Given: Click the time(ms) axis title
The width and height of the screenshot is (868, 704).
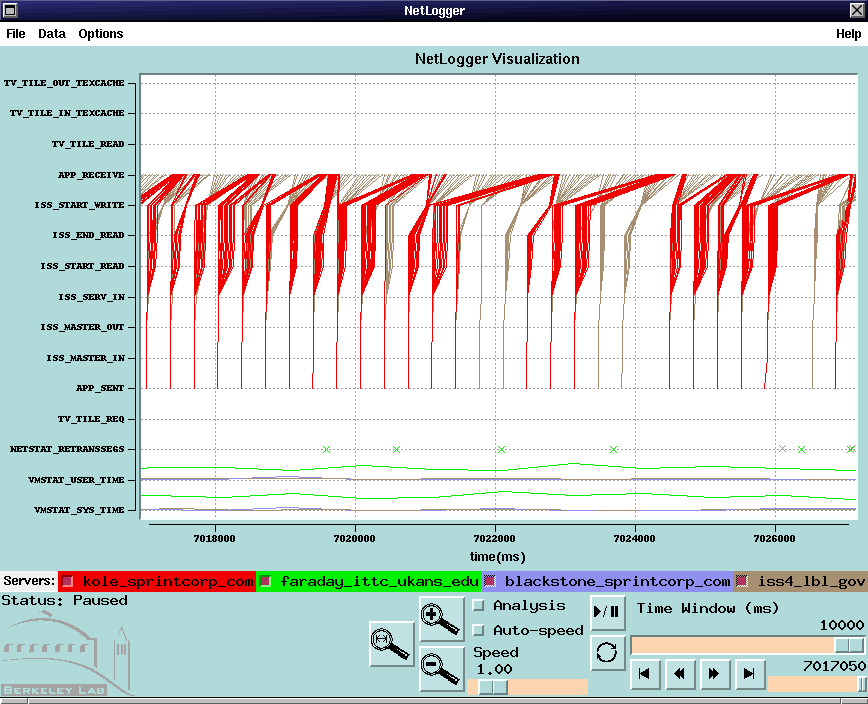Looking at the screenshot, I should pyautogui.click(x=498, y=557).
